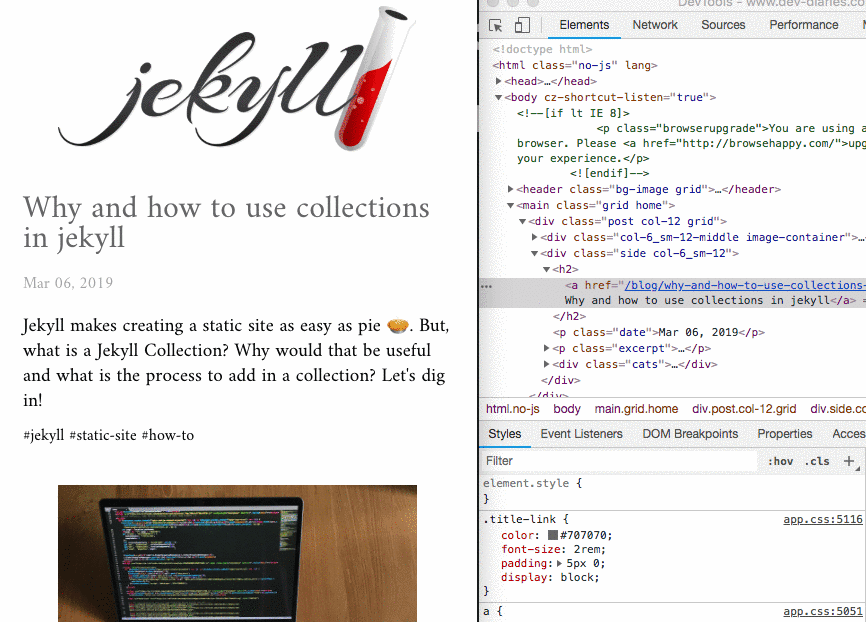This screenshot has width=866, height=622.
Task: Toggle the device toolbar icon
Action: click(522, 25)
